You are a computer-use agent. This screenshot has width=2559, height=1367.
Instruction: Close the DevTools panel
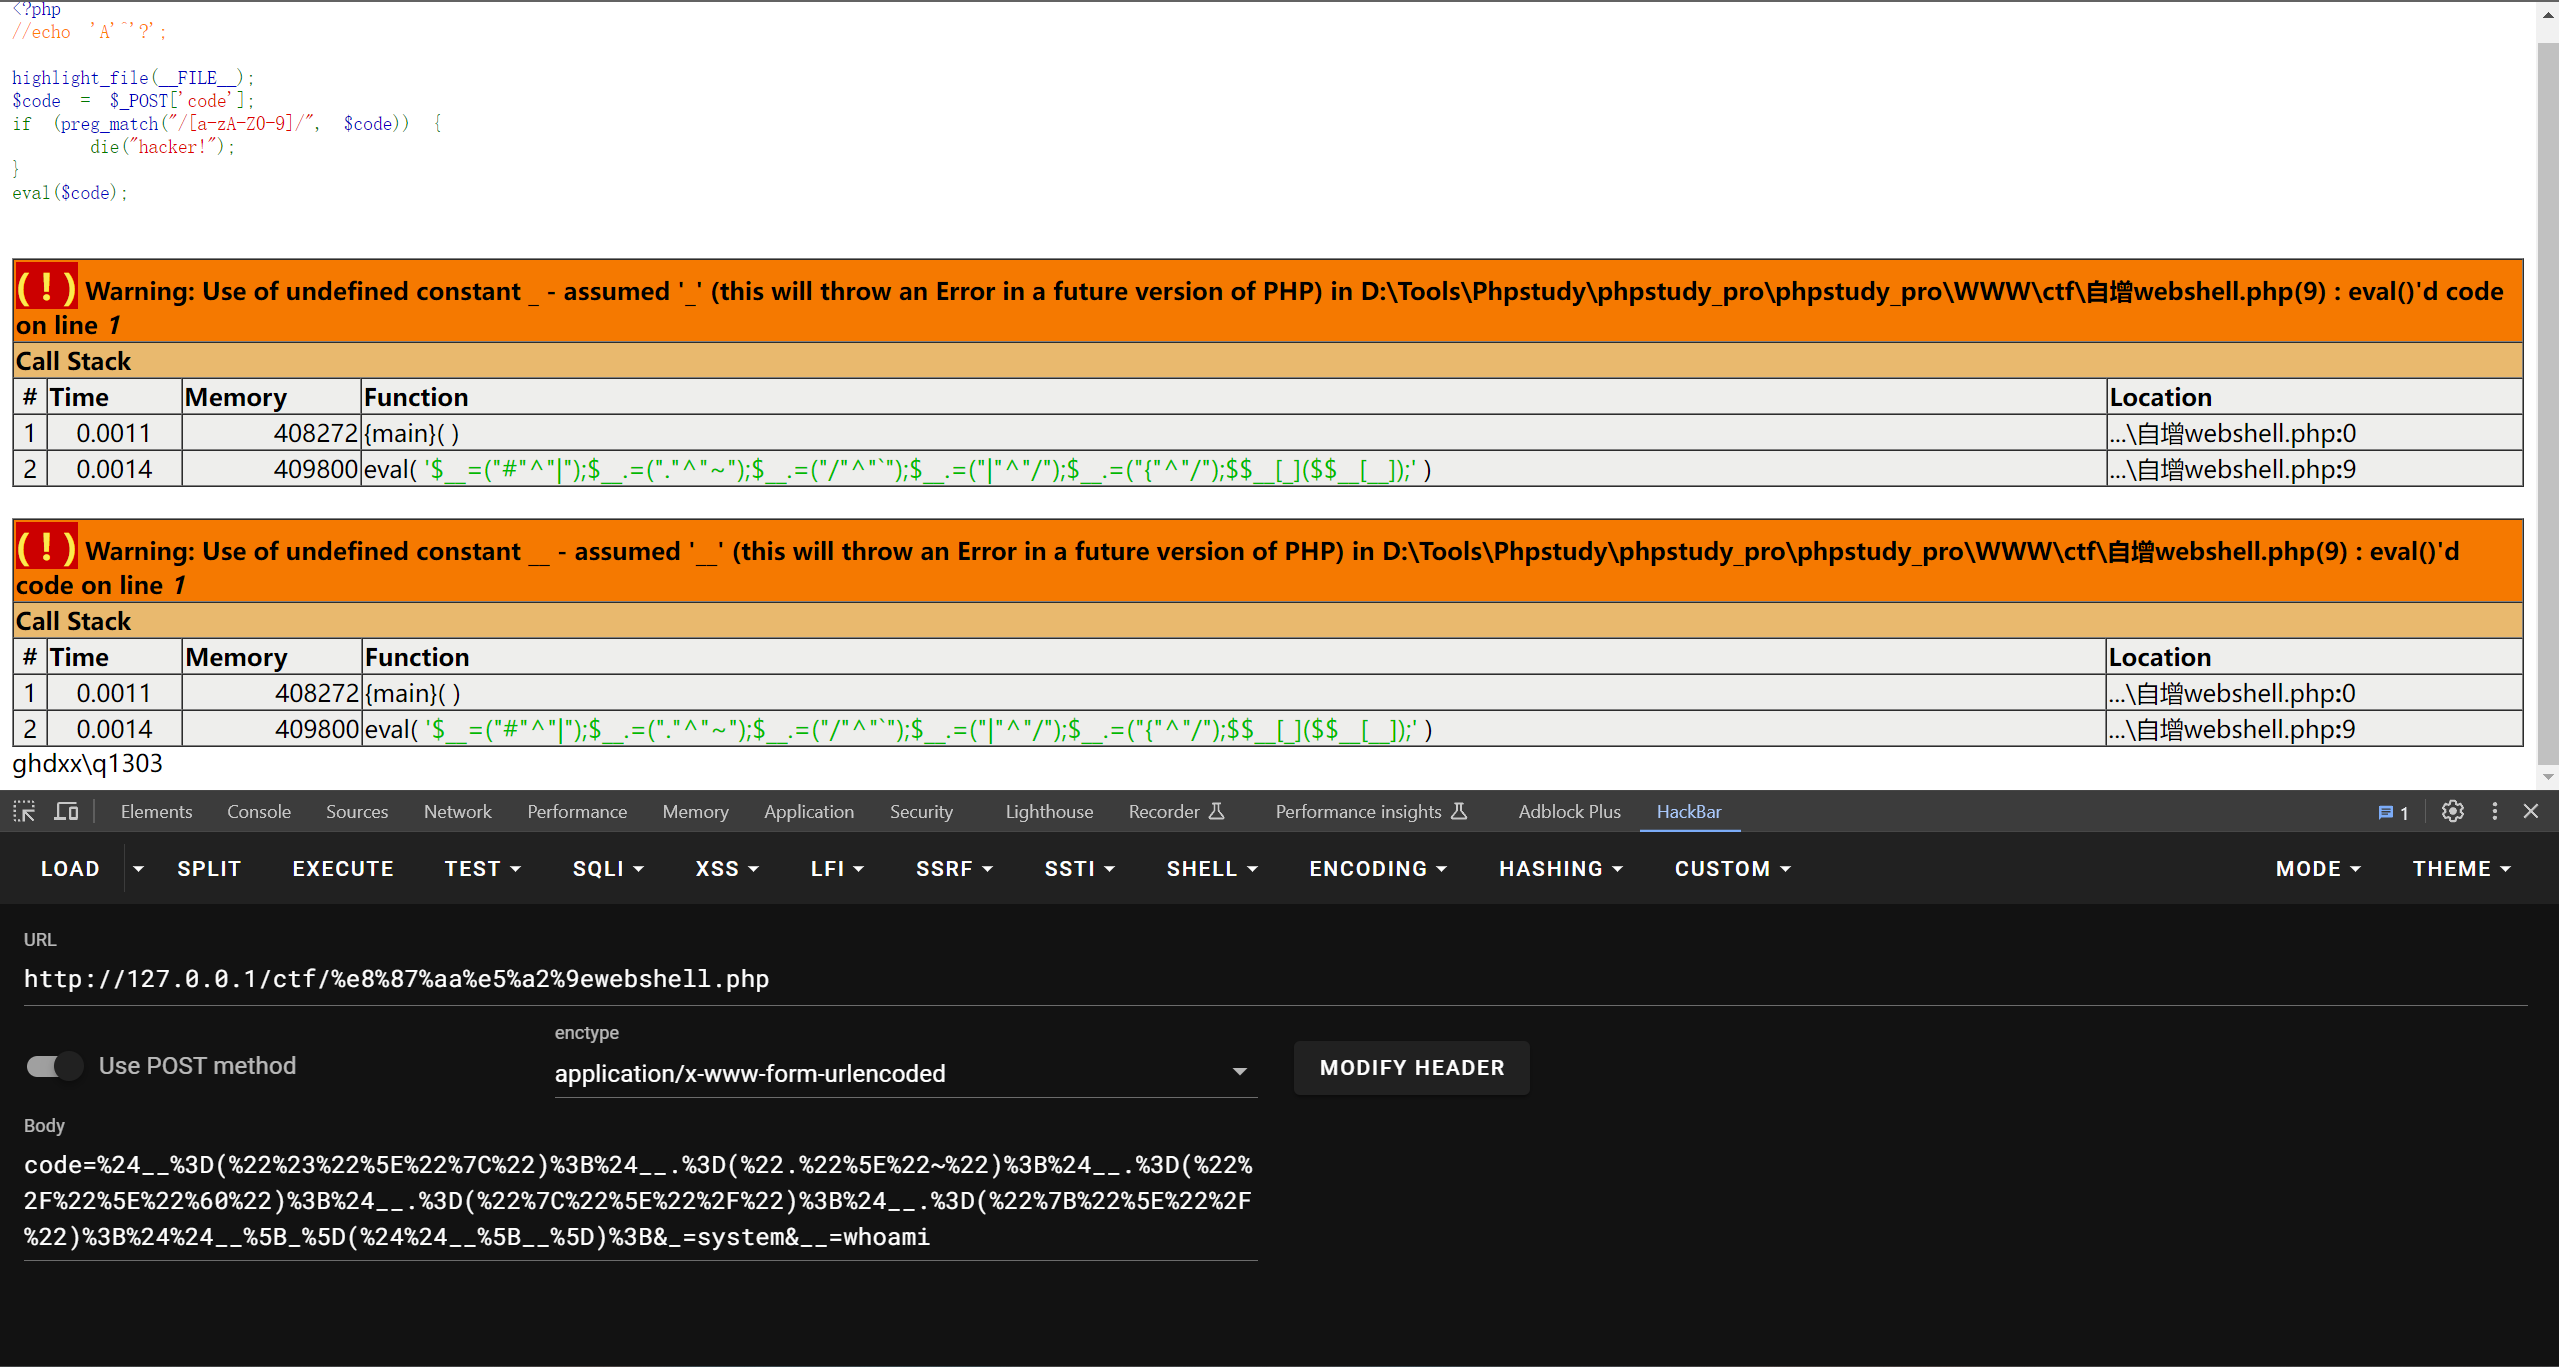2531,811
